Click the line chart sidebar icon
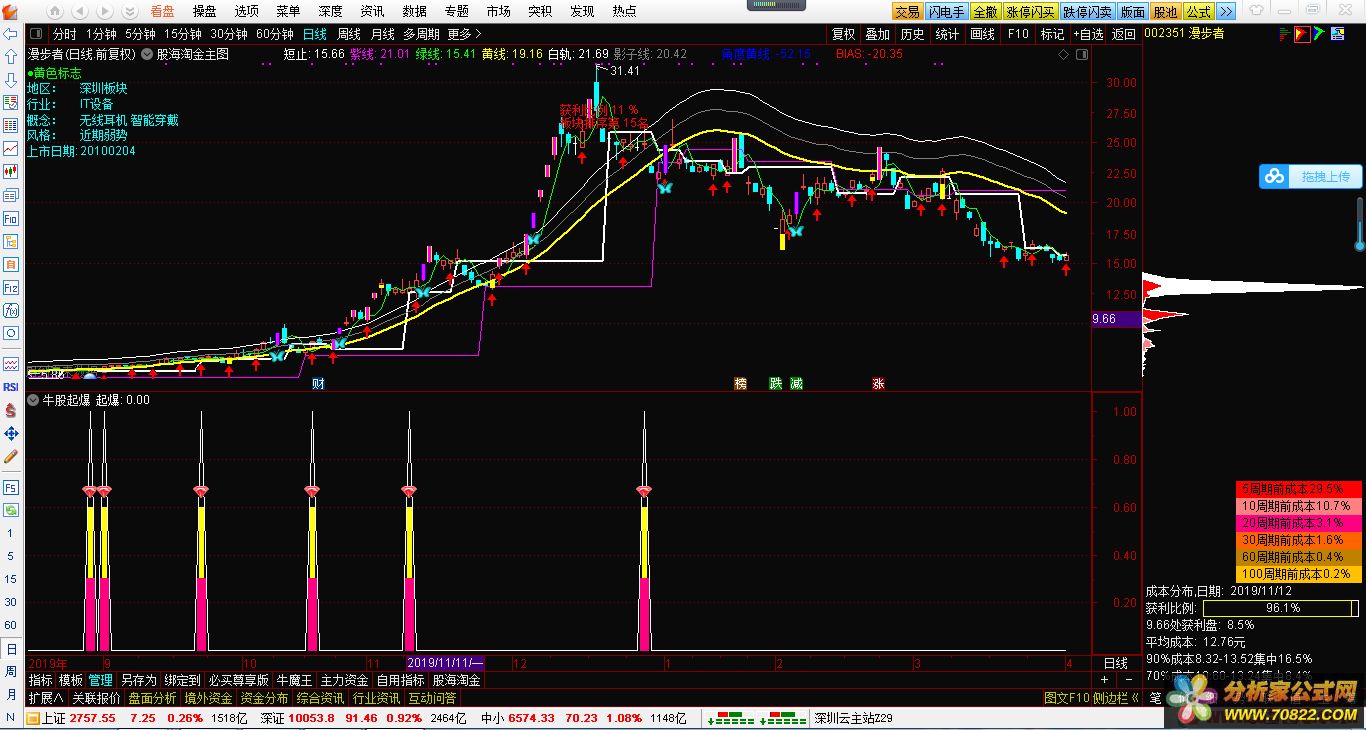The image size is (1366, 730). point(10,149)
